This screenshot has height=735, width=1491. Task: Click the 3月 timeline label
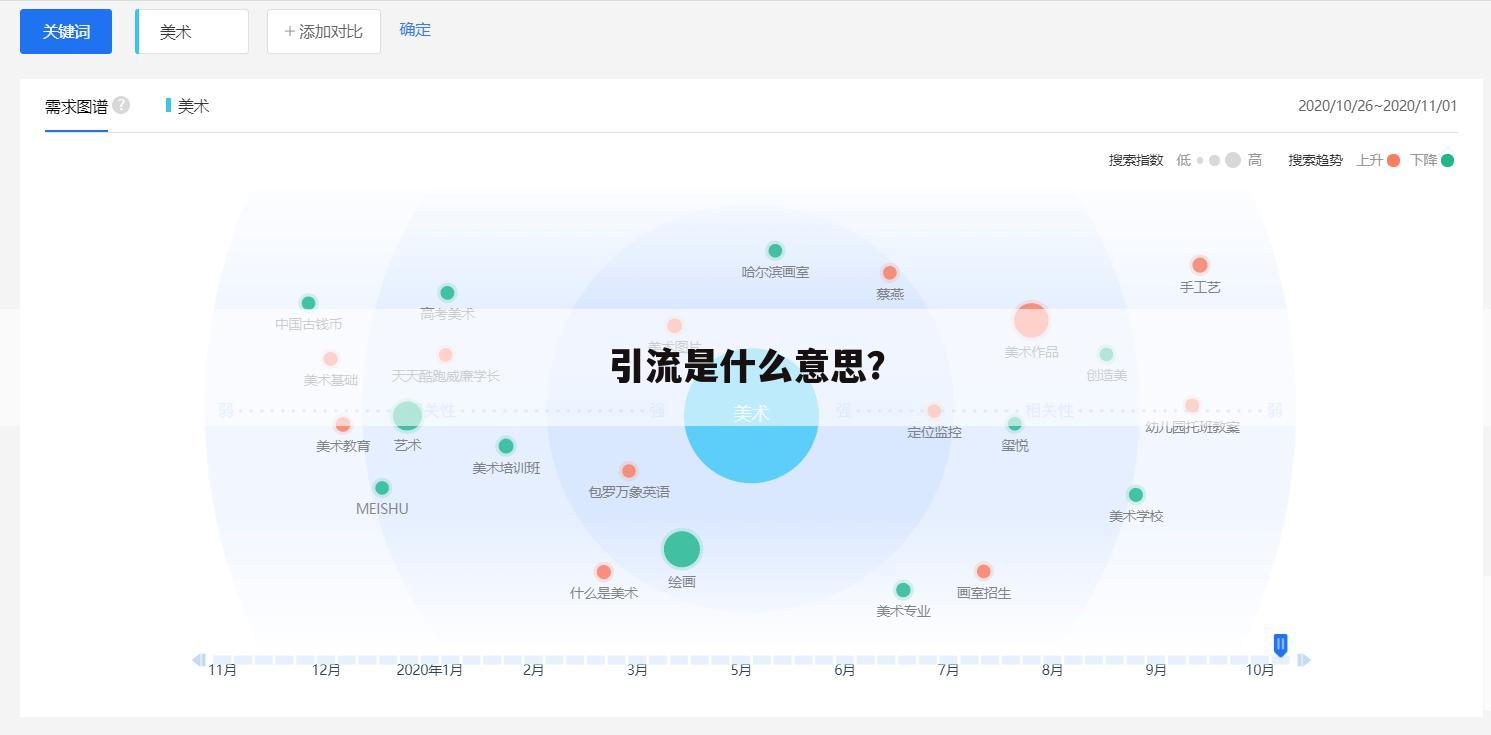[x=637, y=670]
